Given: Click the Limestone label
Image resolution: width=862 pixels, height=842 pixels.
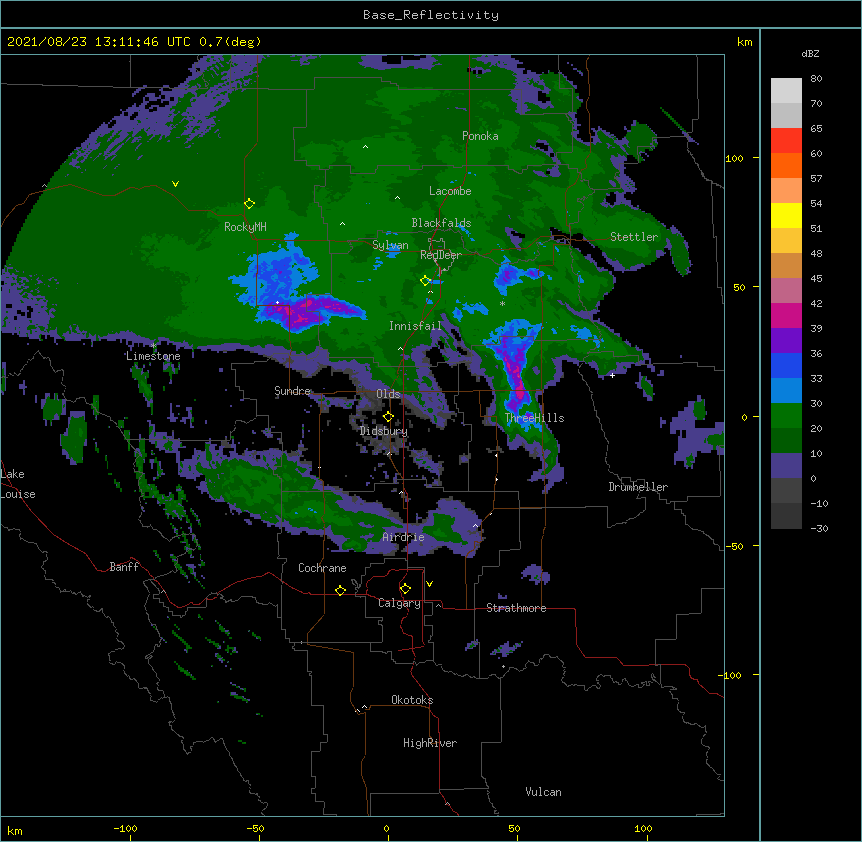Looking at the screenshot, I should point(153,356).
